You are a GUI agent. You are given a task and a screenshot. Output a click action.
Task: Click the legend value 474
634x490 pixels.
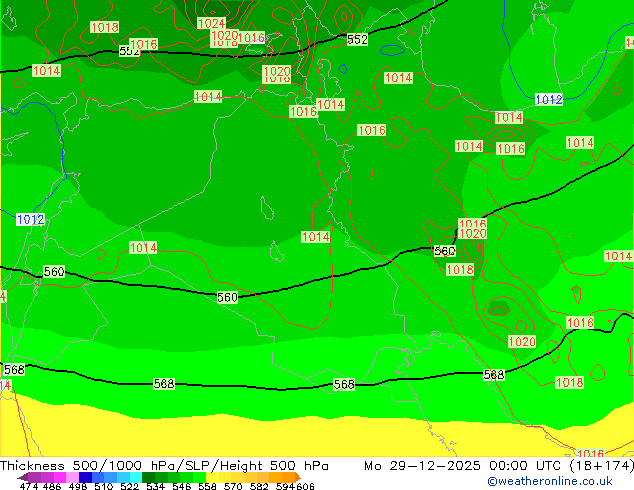(x=29, y=486)
